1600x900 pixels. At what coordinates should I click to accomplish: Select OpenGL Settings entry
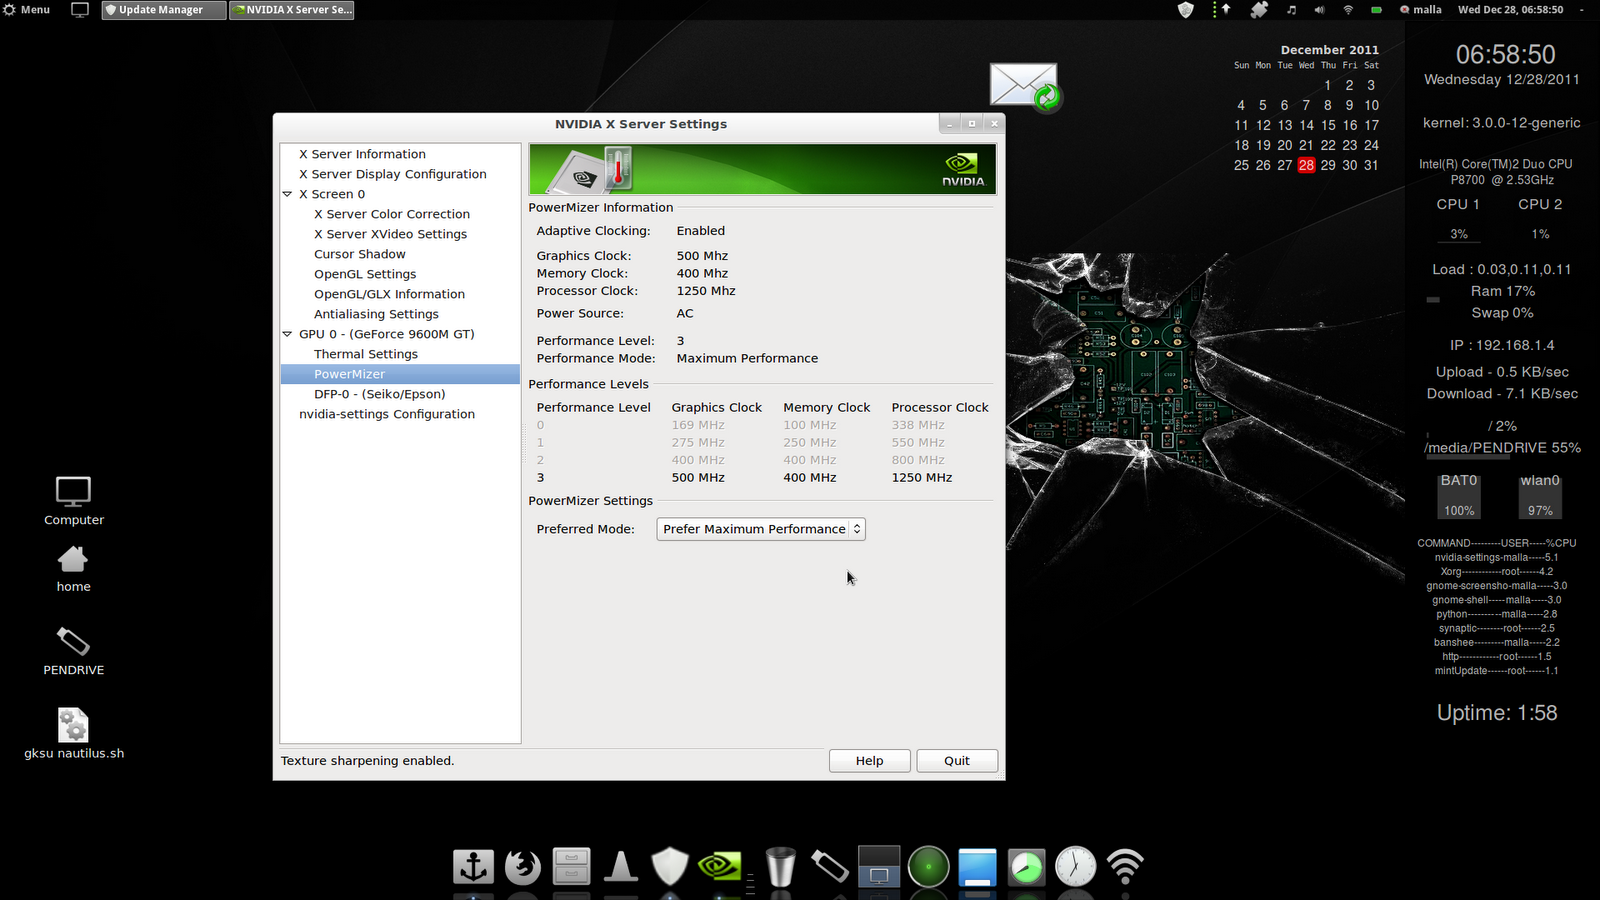click(365, 274)
